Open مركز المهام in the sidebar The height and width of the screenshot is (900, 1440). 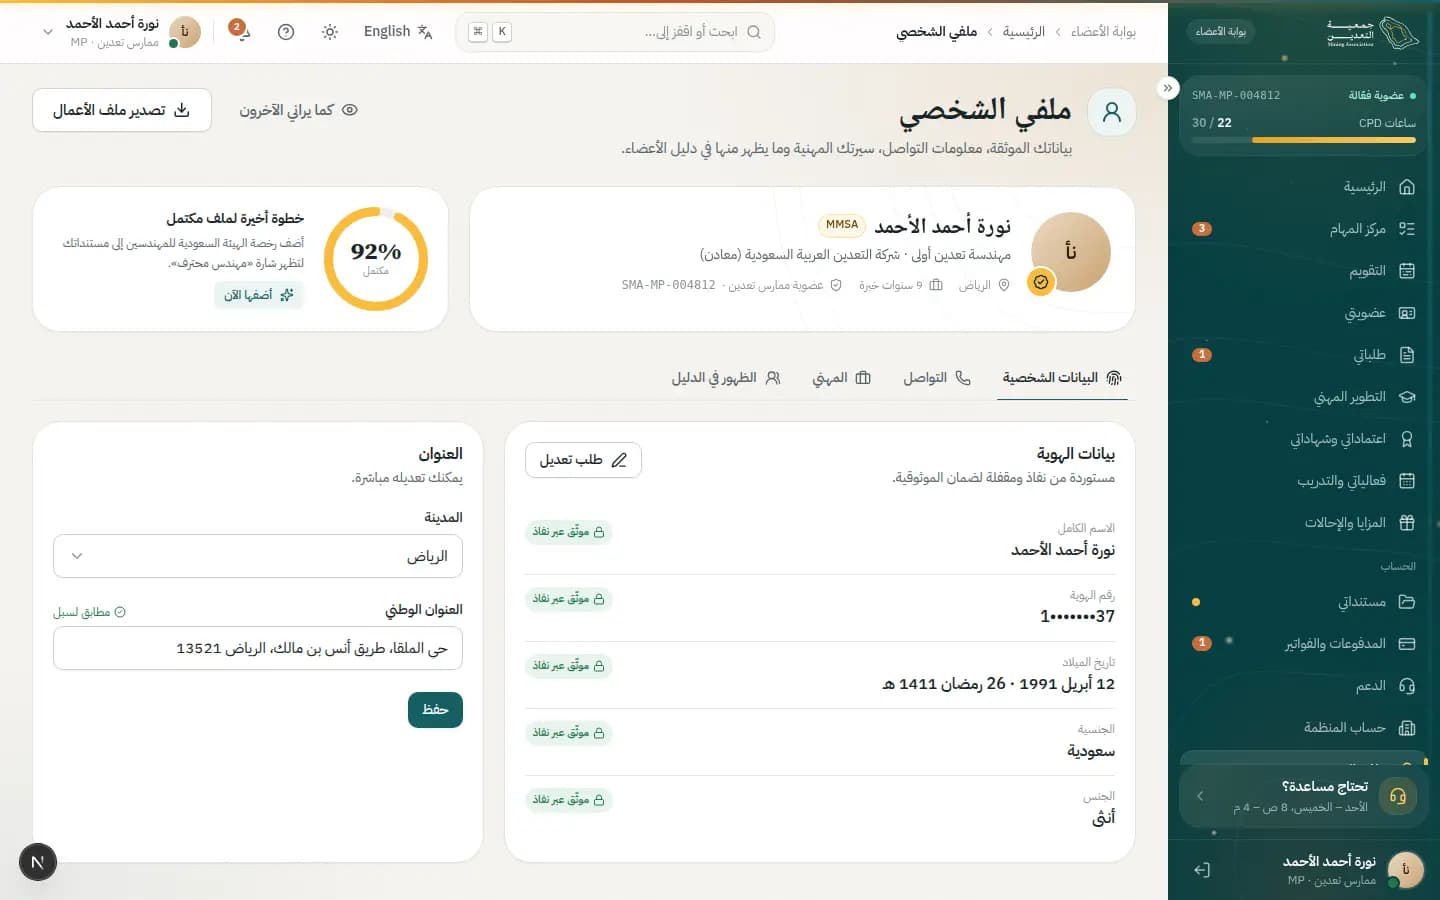coord(1304,229)
